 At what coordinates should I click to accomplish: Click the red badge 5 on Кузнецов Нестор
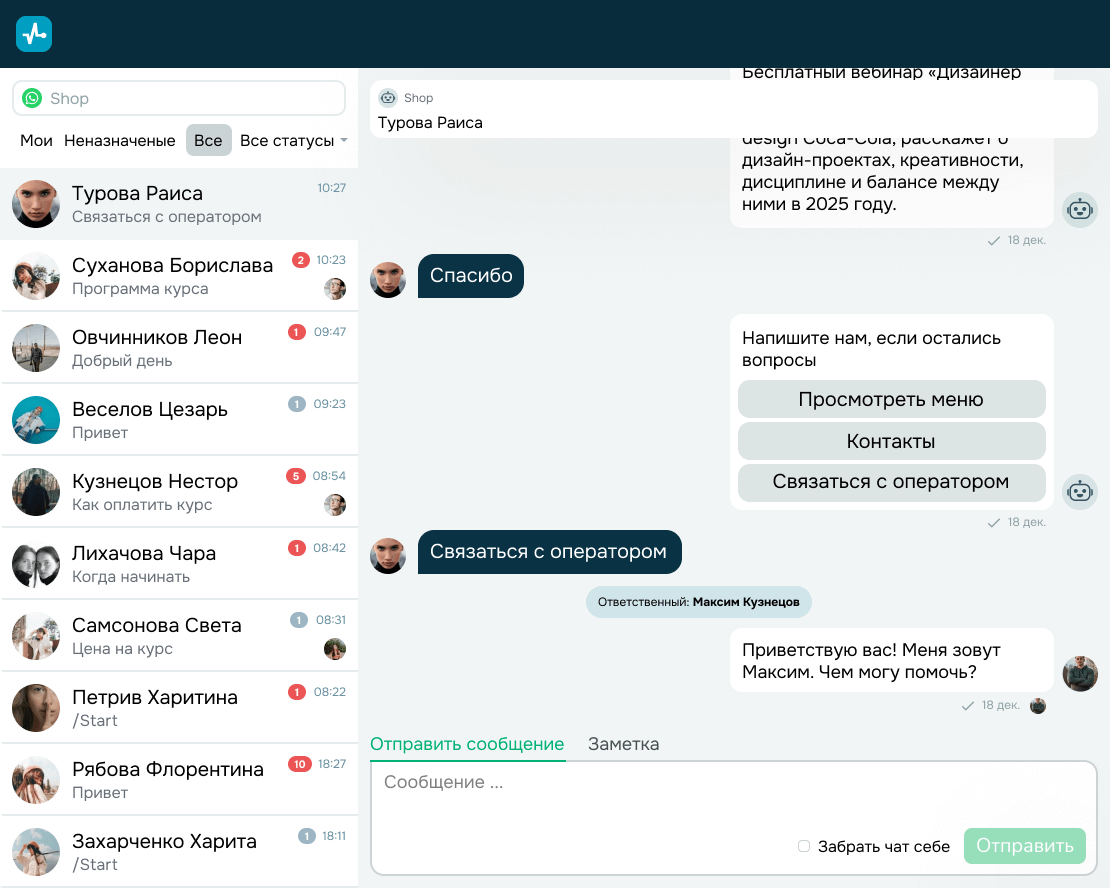[x=296, y=476]
